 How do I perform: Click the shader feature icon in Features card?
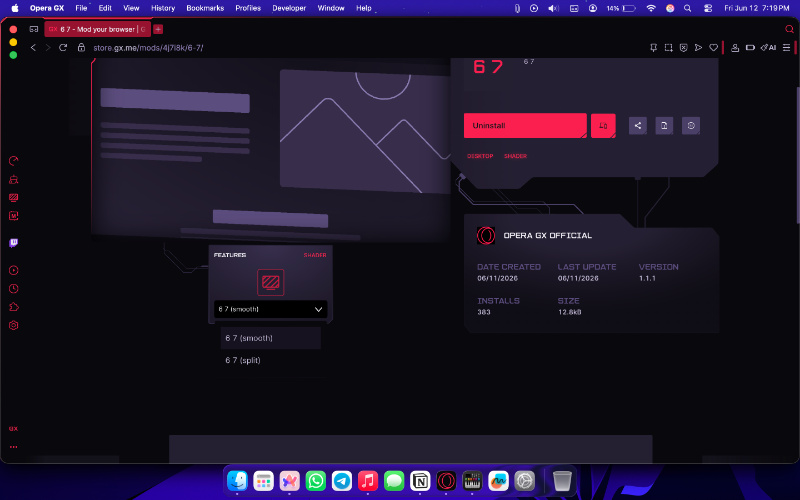[x=270, y=282]
